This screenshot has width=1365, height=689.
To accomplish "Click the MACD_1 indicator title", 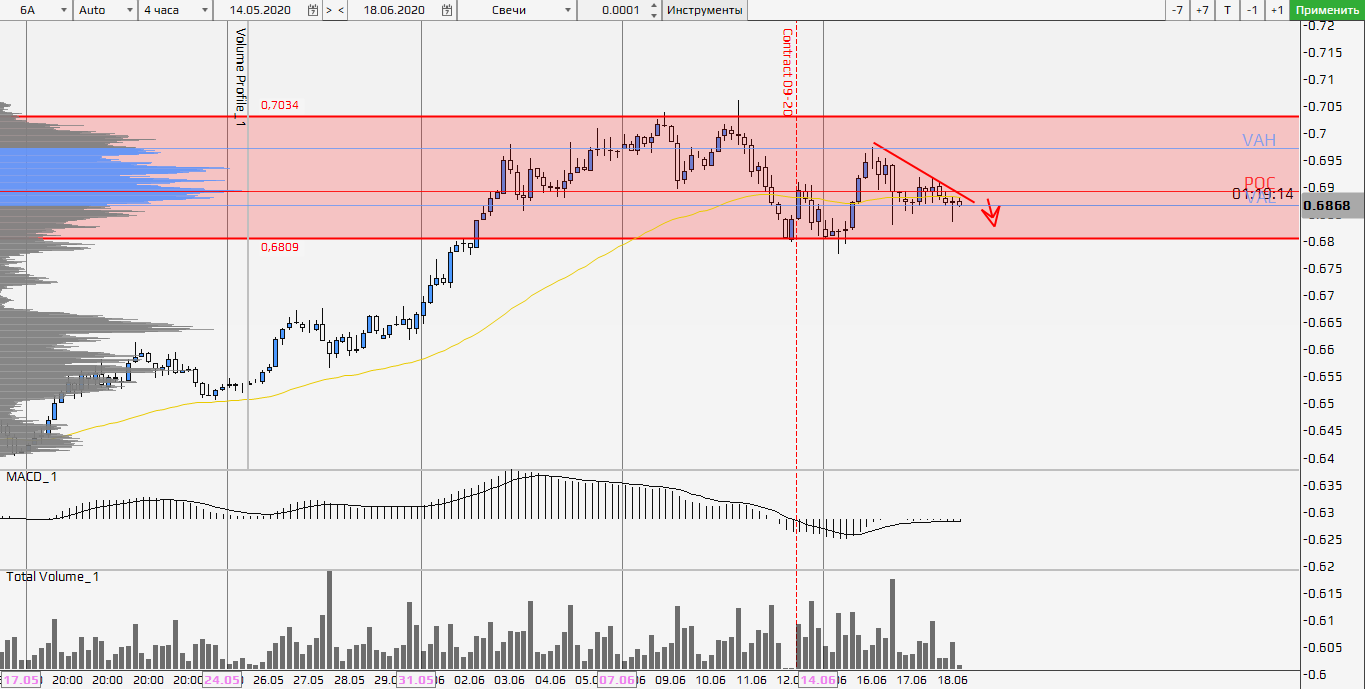I will 32,477.
